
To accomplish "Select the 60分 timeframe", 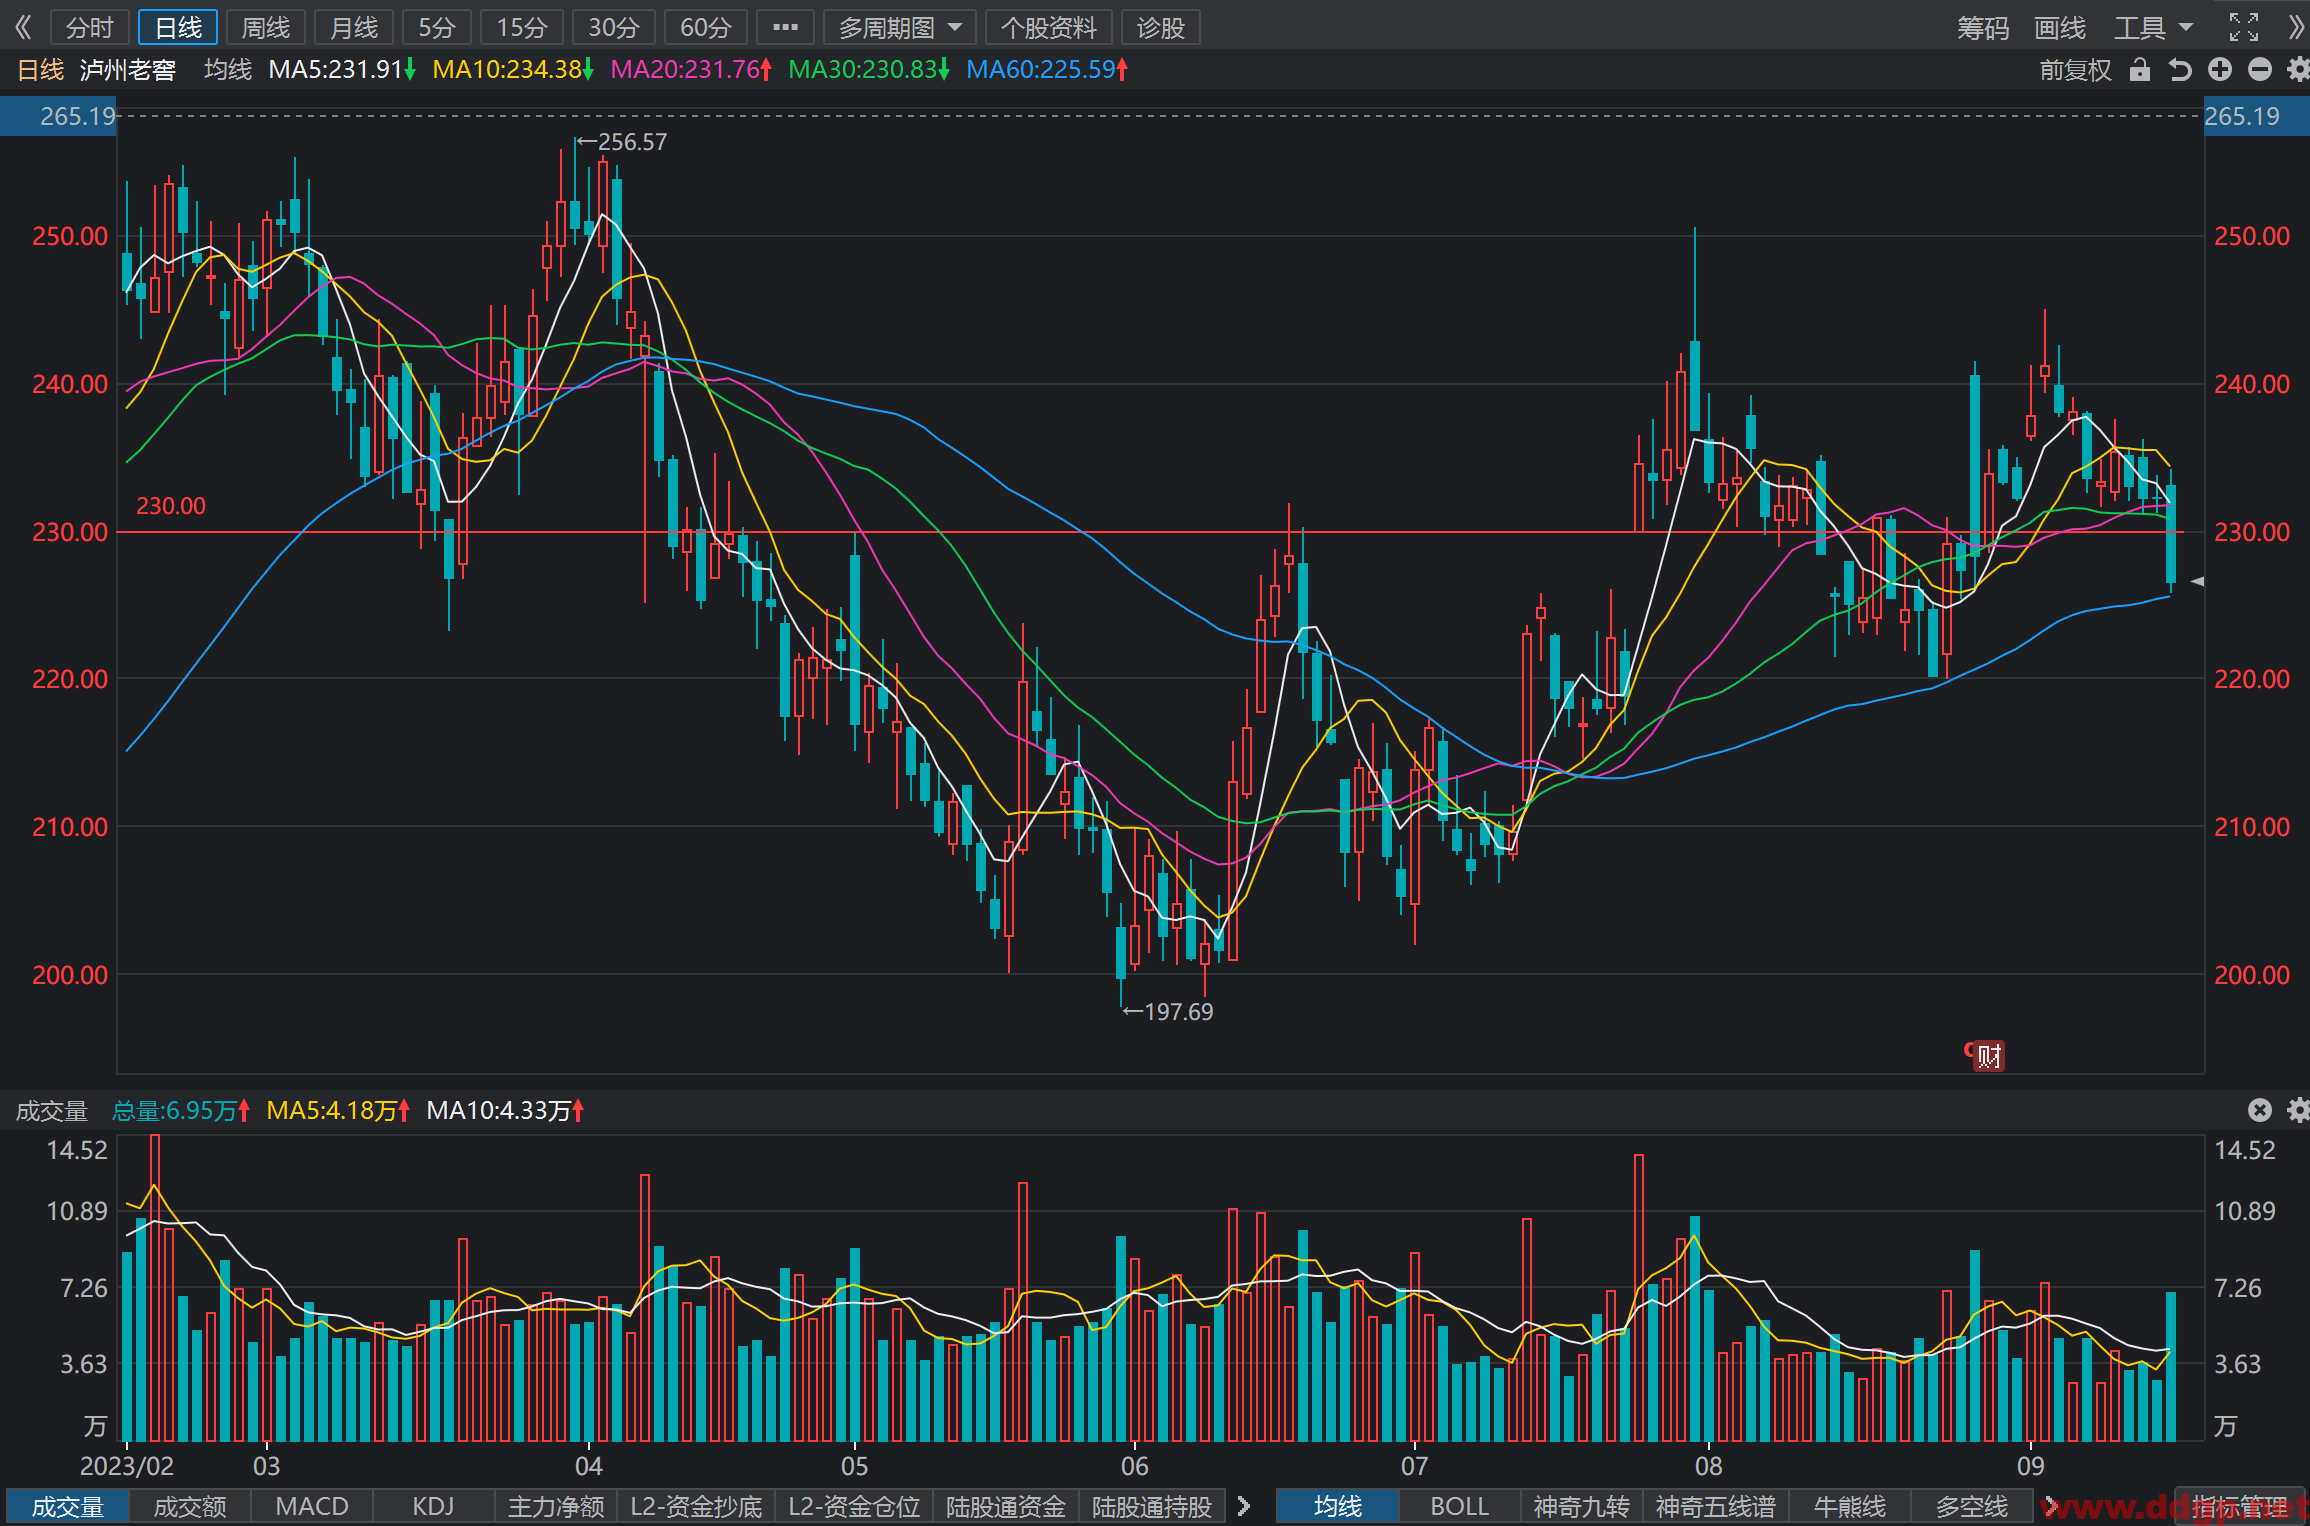I will pyautogui.click(x=706, y=28).
